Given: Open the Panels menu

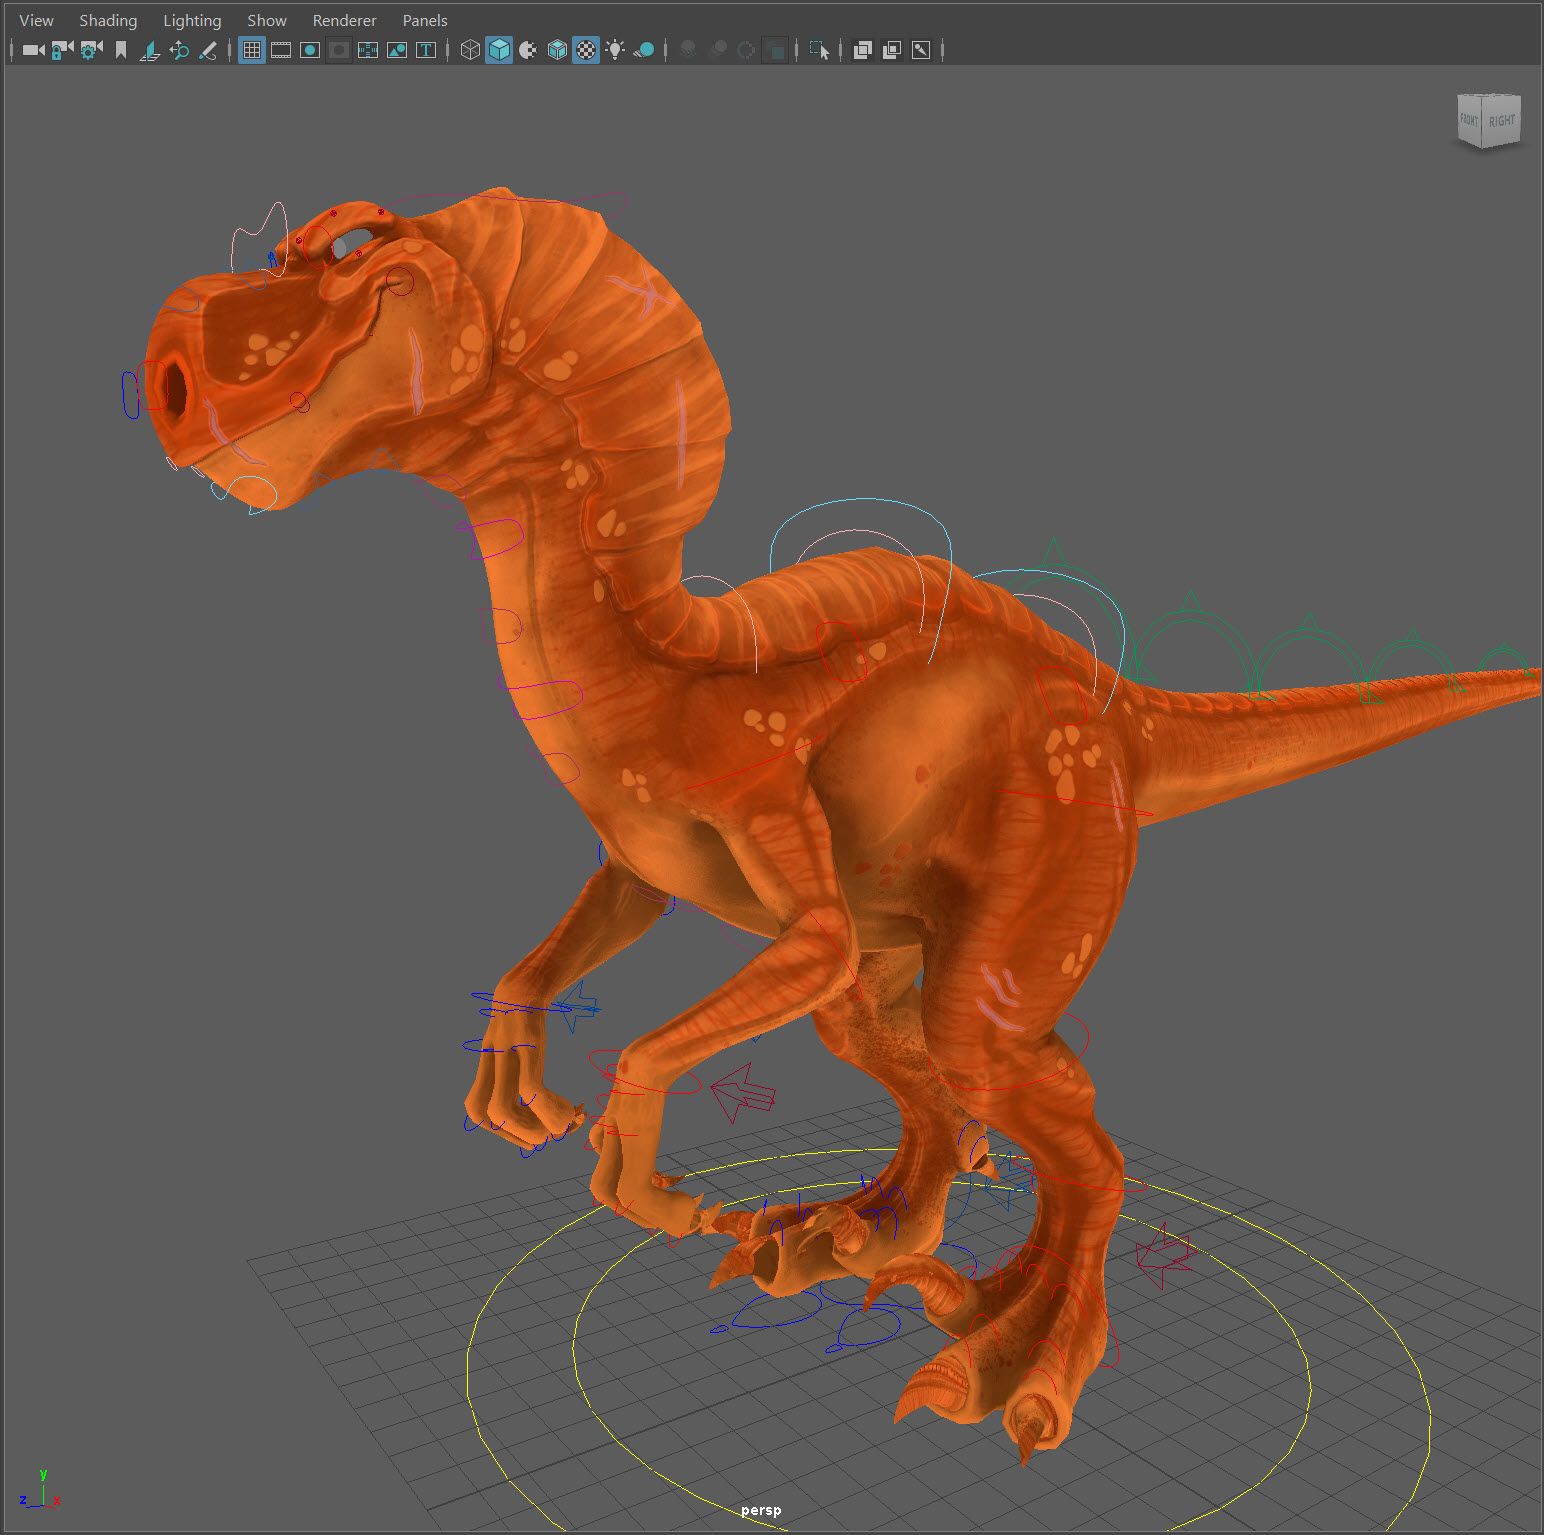Looking at the screenshot, I should tap(425, 20).
